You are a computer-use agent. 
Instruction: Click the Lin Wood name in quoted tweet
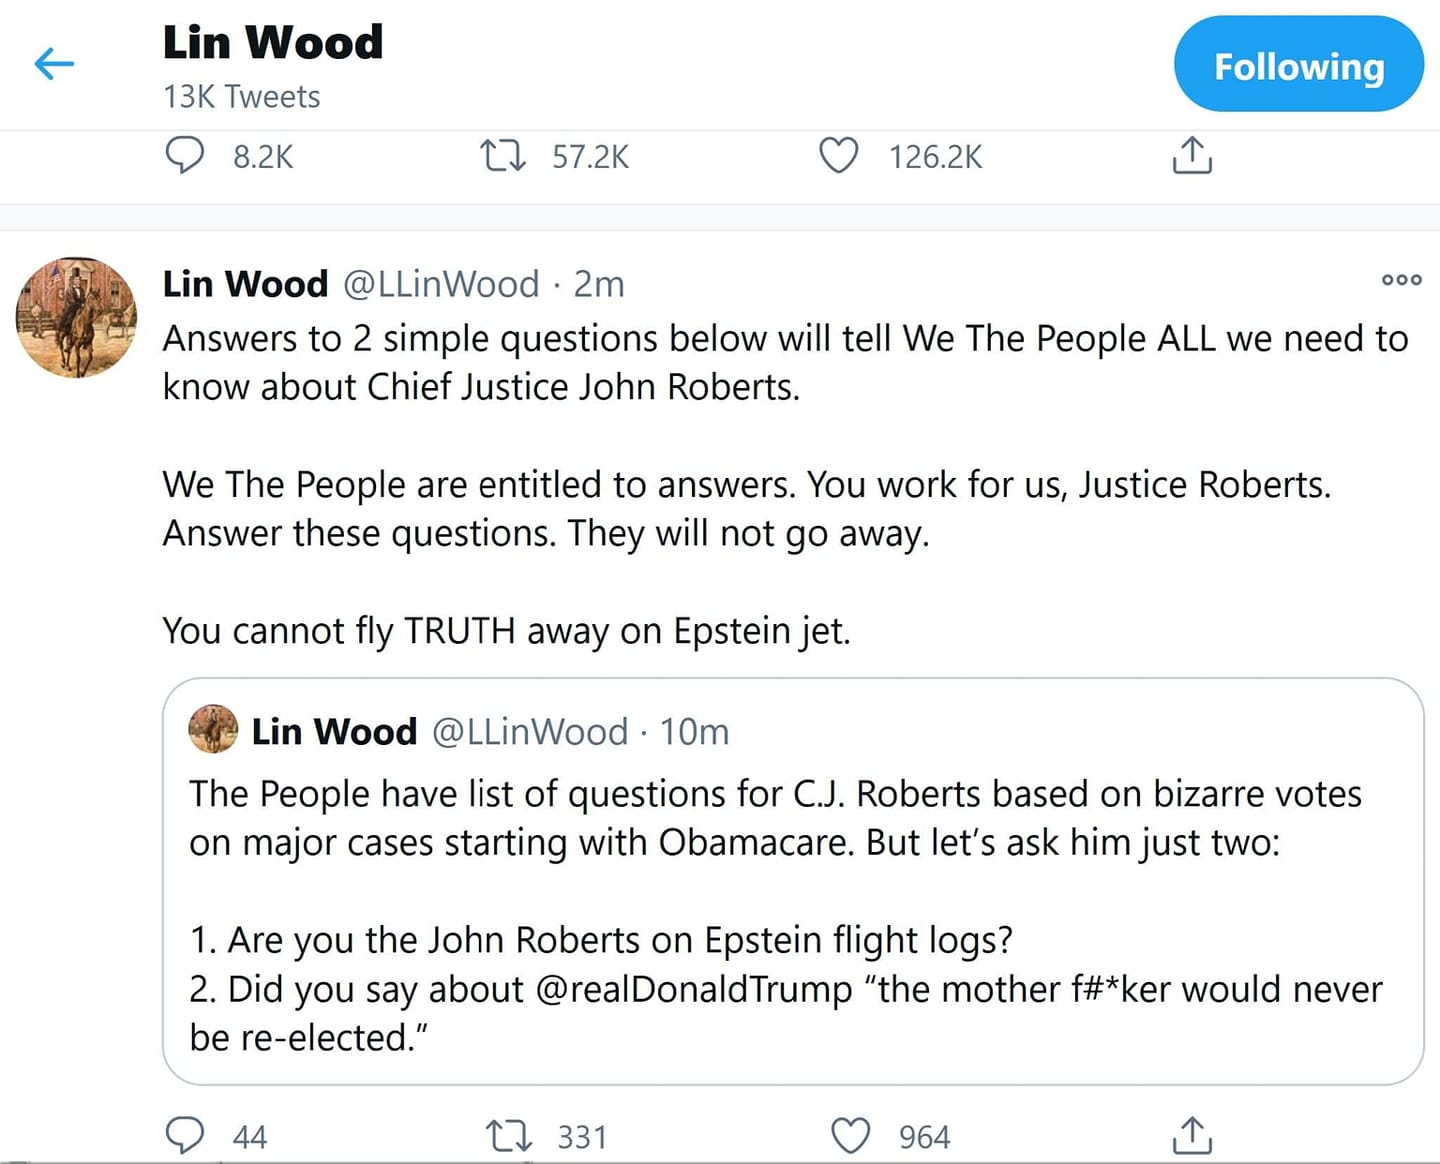click(x=334, y=731)
